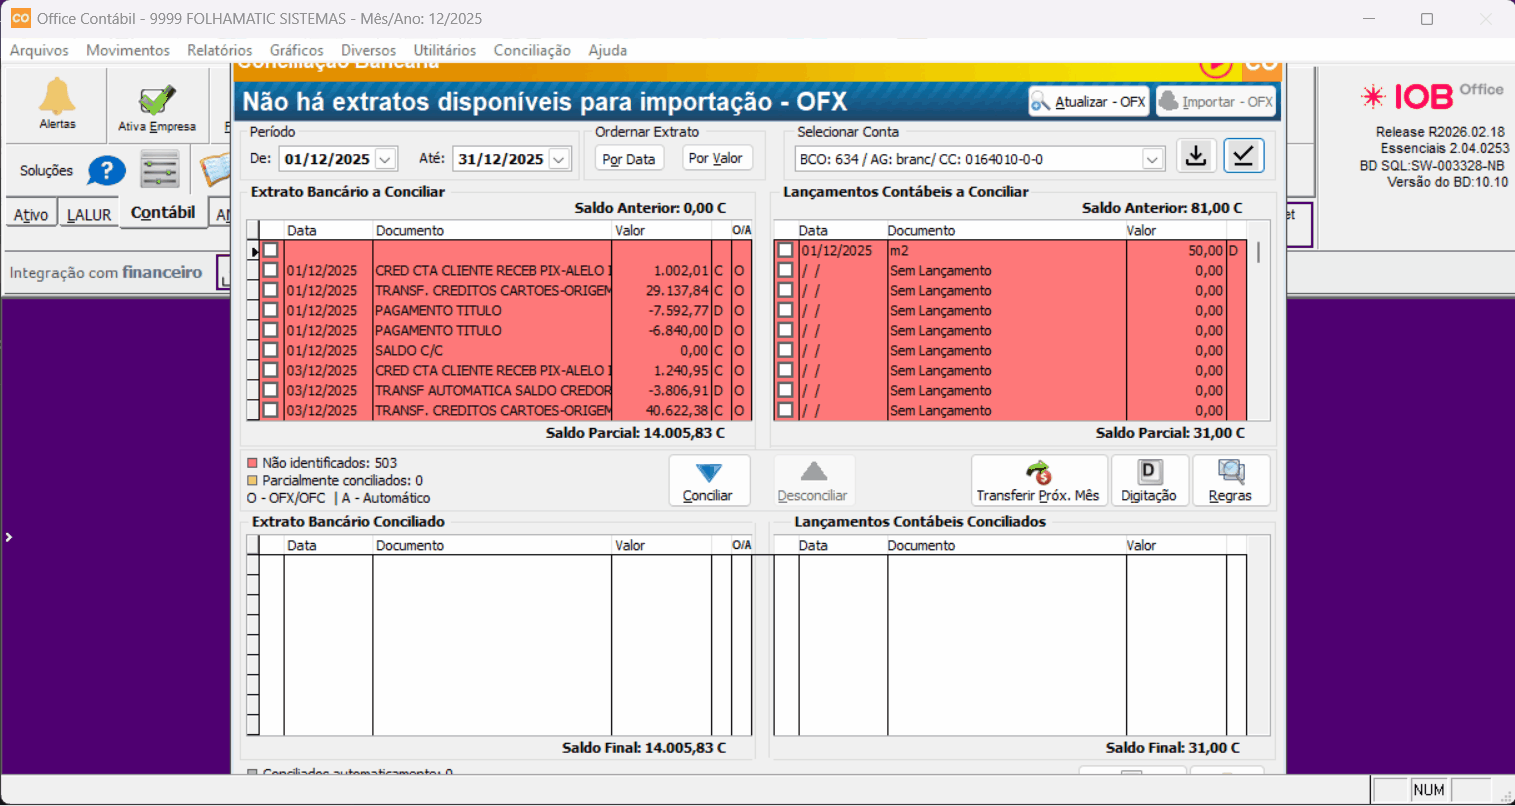Viewport: 1515px width, 806px height.
Task: Click the checkmark confirm icon beside account selector
Action: coord(1243,156)
